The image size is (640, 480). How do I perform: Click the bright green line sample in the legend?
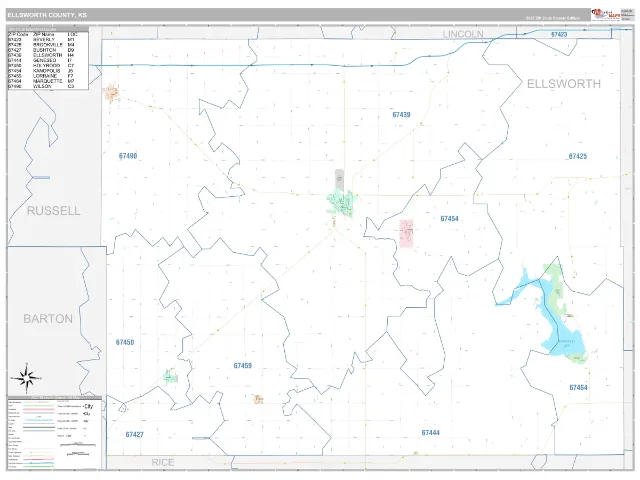(39, 467)
